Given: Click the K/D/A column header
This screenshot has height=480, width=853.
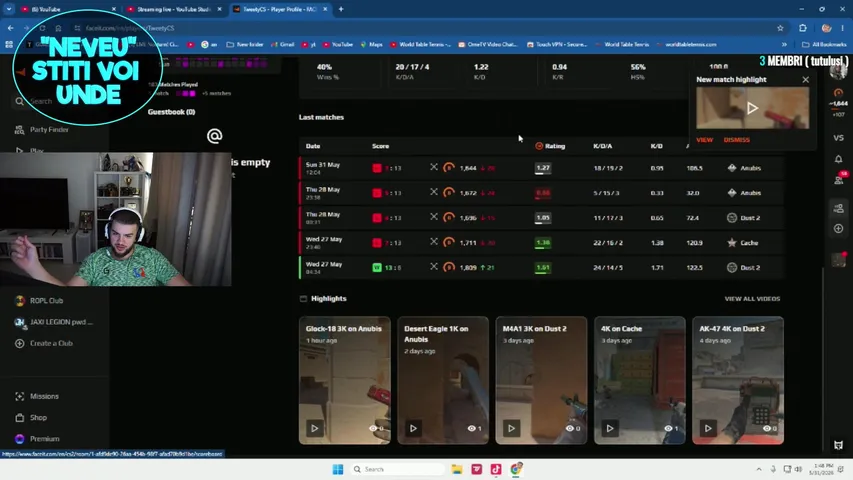Looking at the screenshot, I should pos(602,146).
